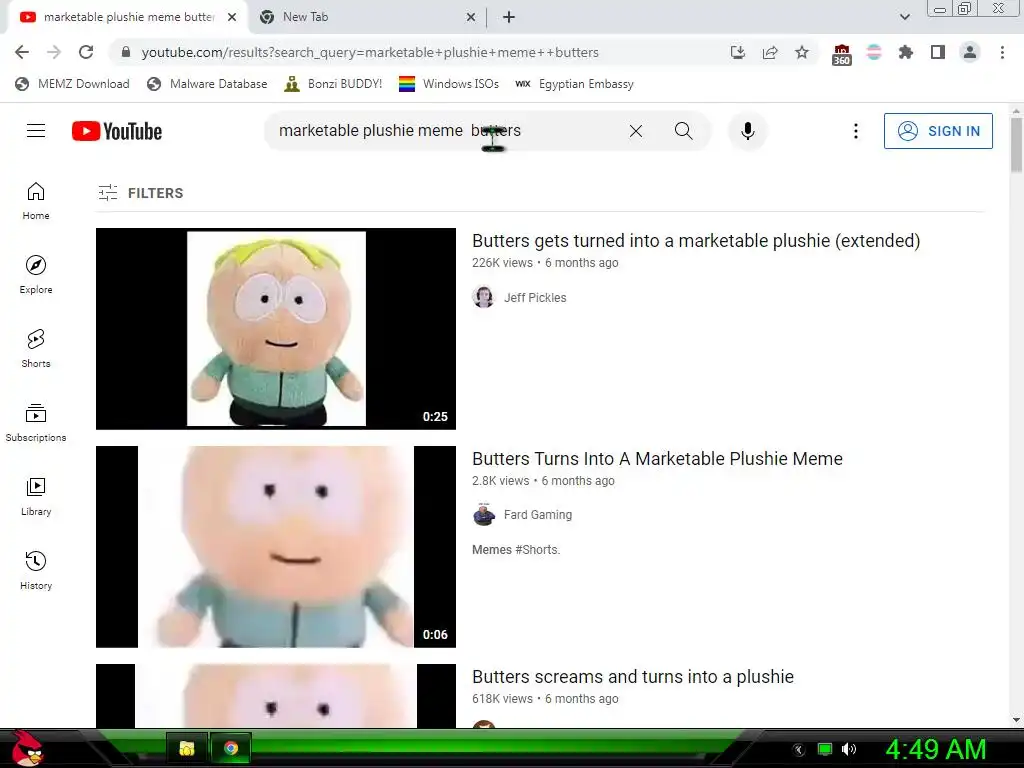Reload the YouTube results page
The image size is (1024, 768).
(x=86, y=52)
